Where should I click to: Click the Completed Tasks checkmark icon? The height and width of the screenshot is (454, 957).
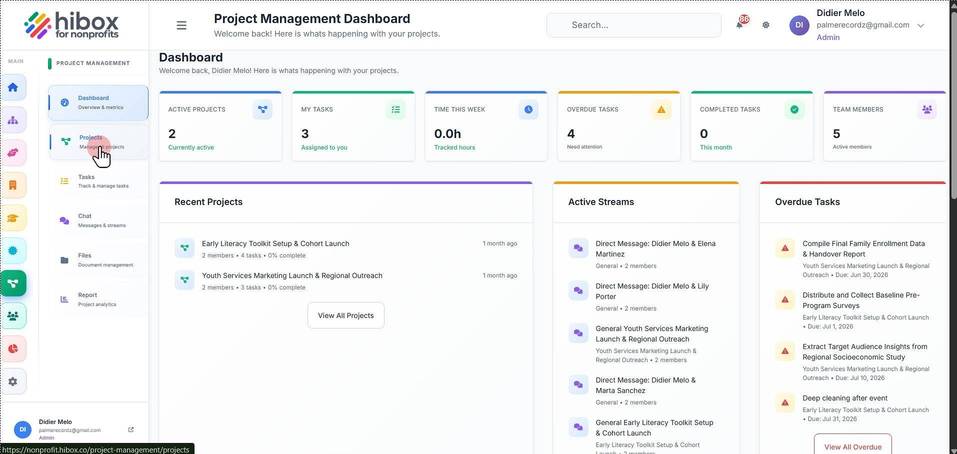794,110
